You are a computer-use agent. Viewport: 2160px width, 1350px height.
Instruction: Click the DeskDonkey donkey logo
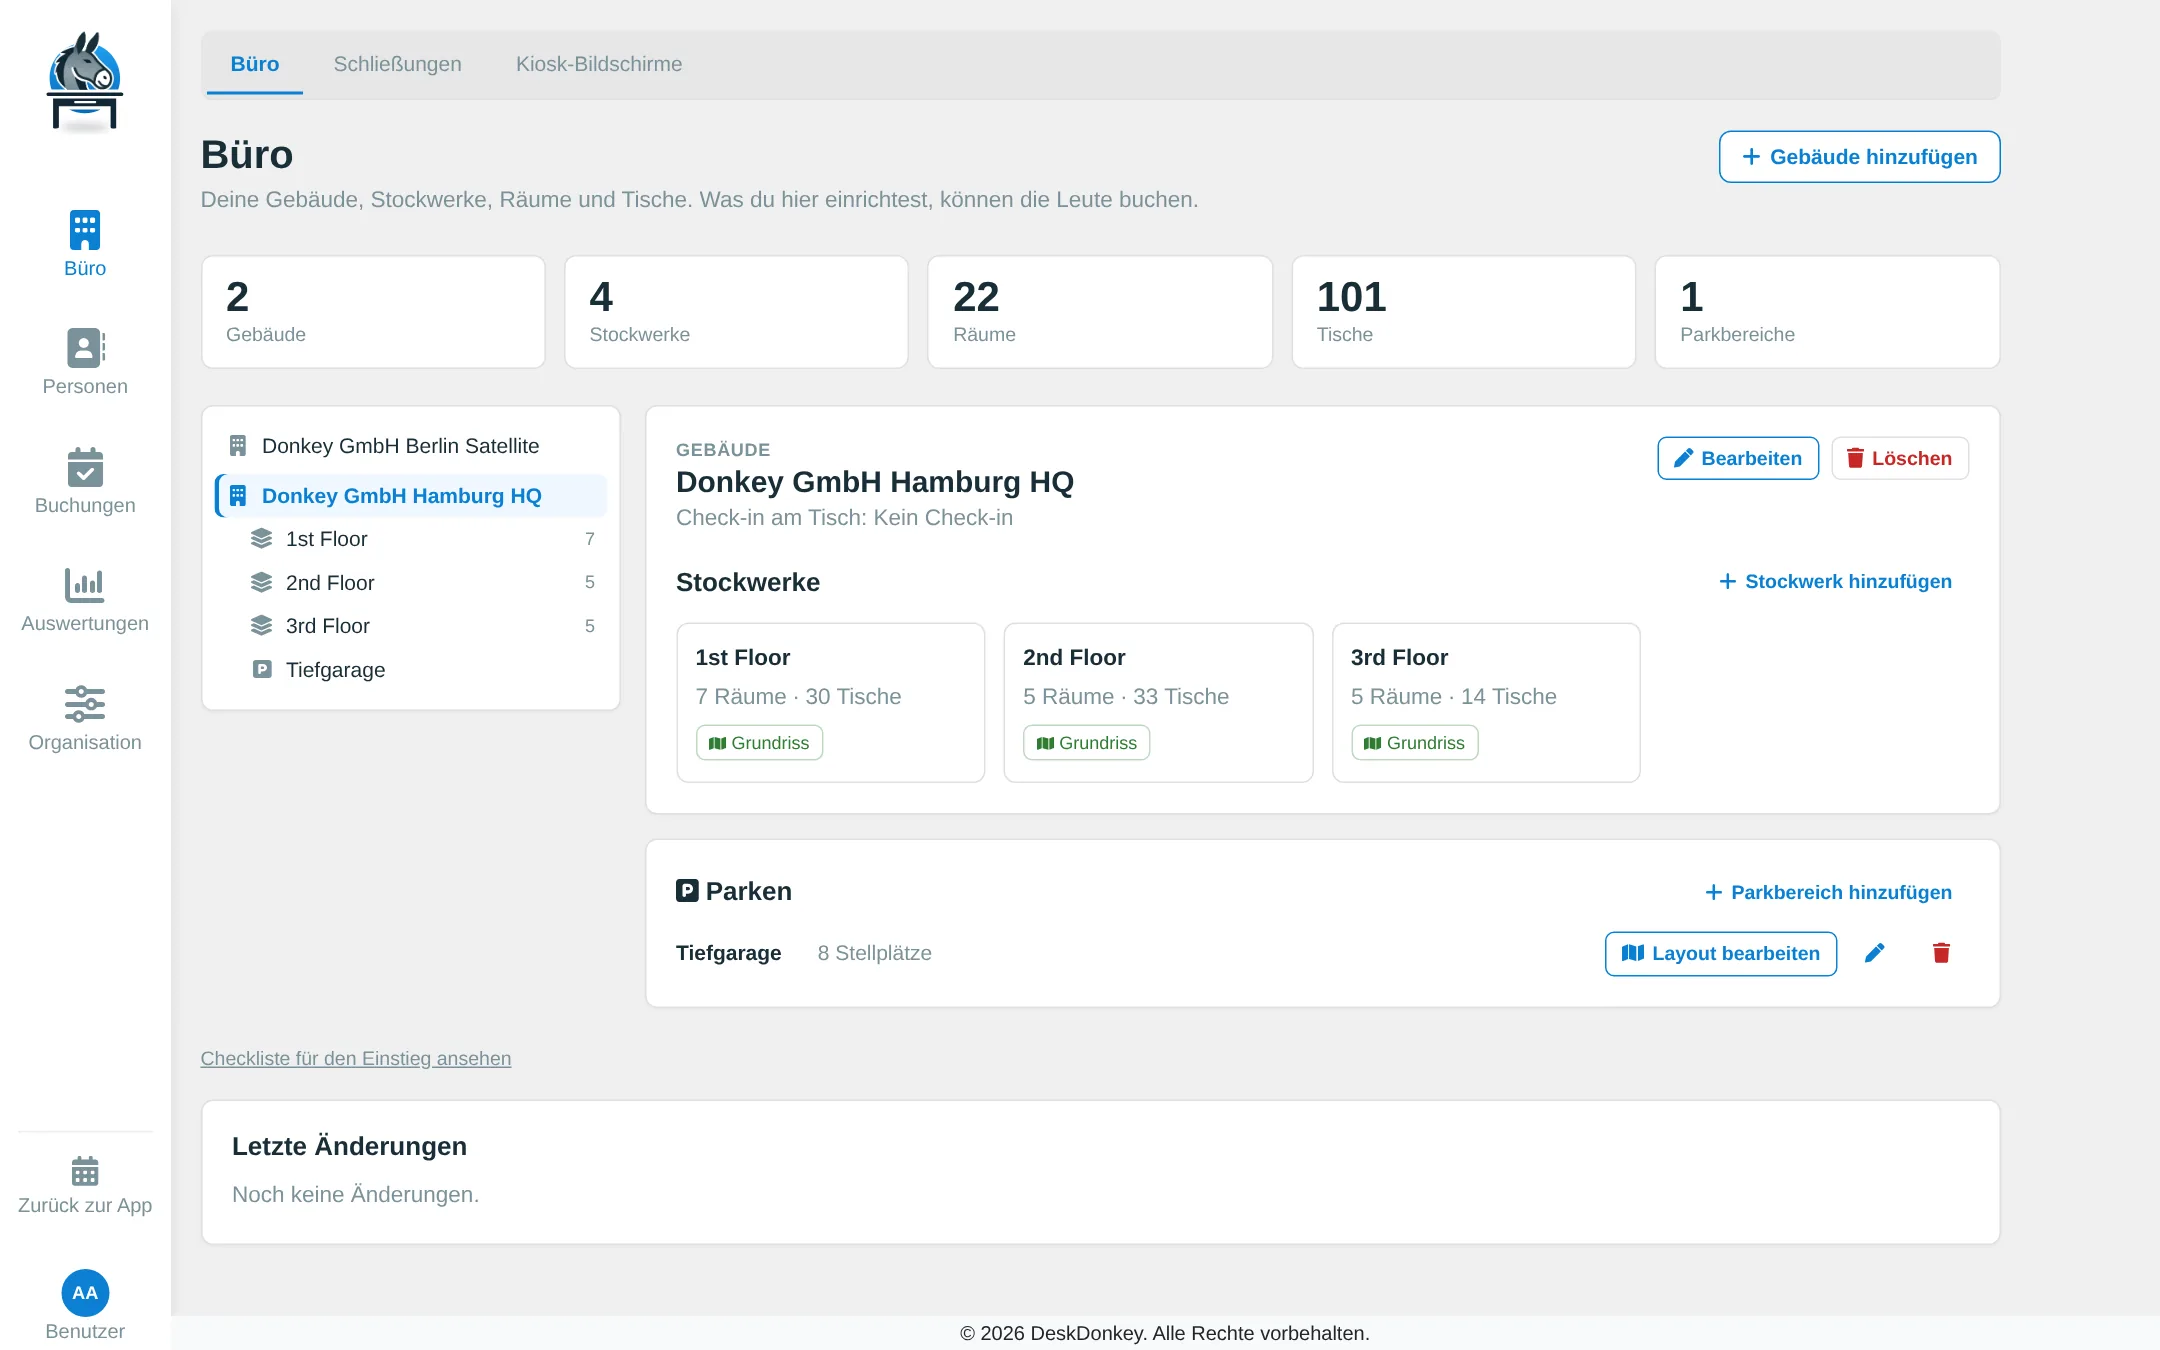pyautogui.click(x=85, y=82)
